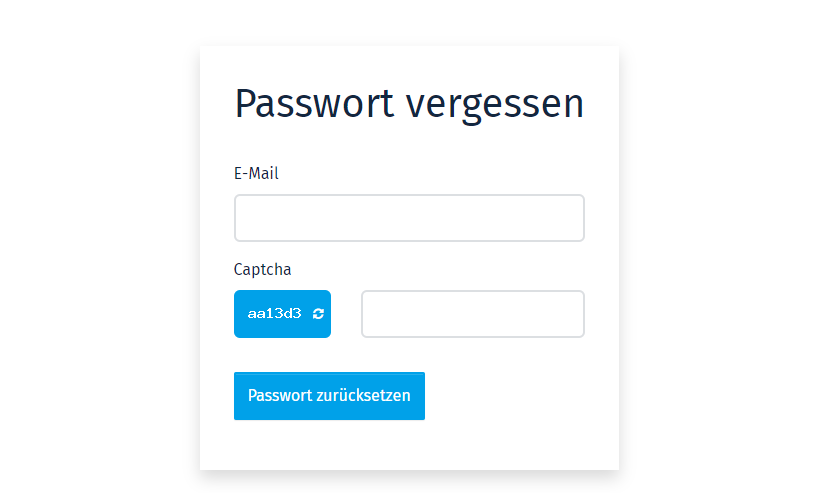Click the word Passwort in the heading
Image resolution: width=831 pixels, height=493 pixels.
(315, 103)
